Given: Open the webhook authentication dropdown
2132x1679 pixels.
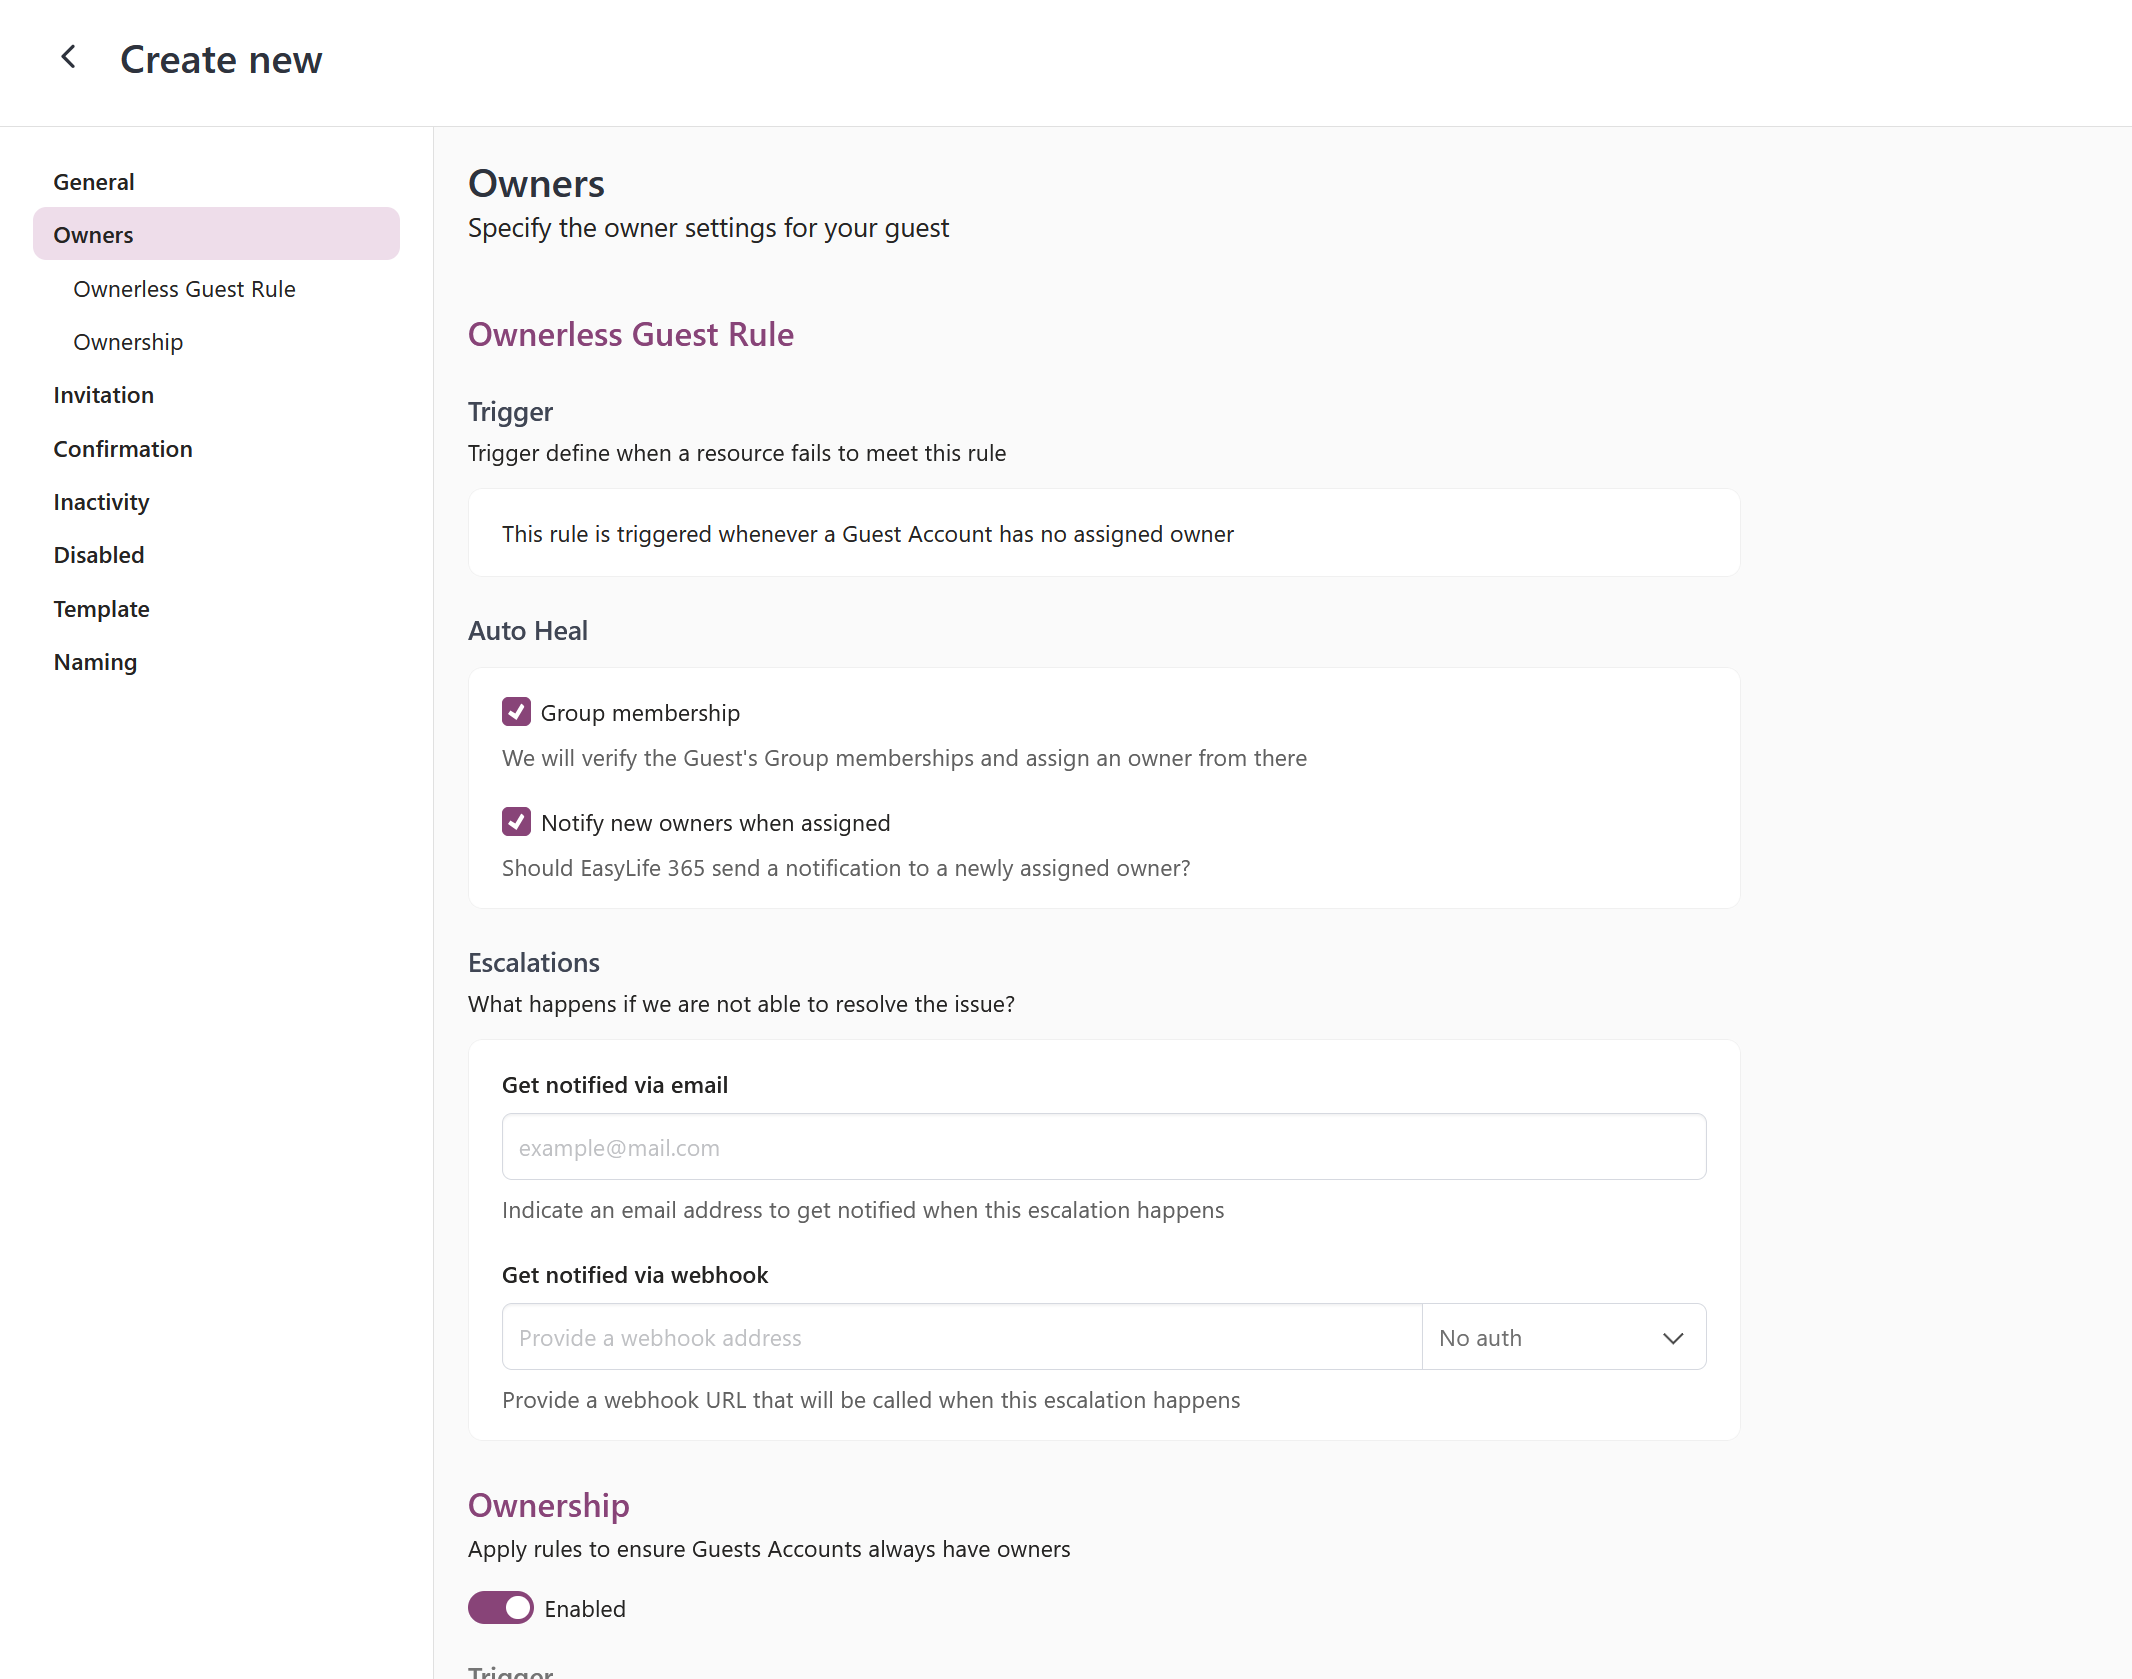Looking at the screenshot, I should [1563, 1337].
